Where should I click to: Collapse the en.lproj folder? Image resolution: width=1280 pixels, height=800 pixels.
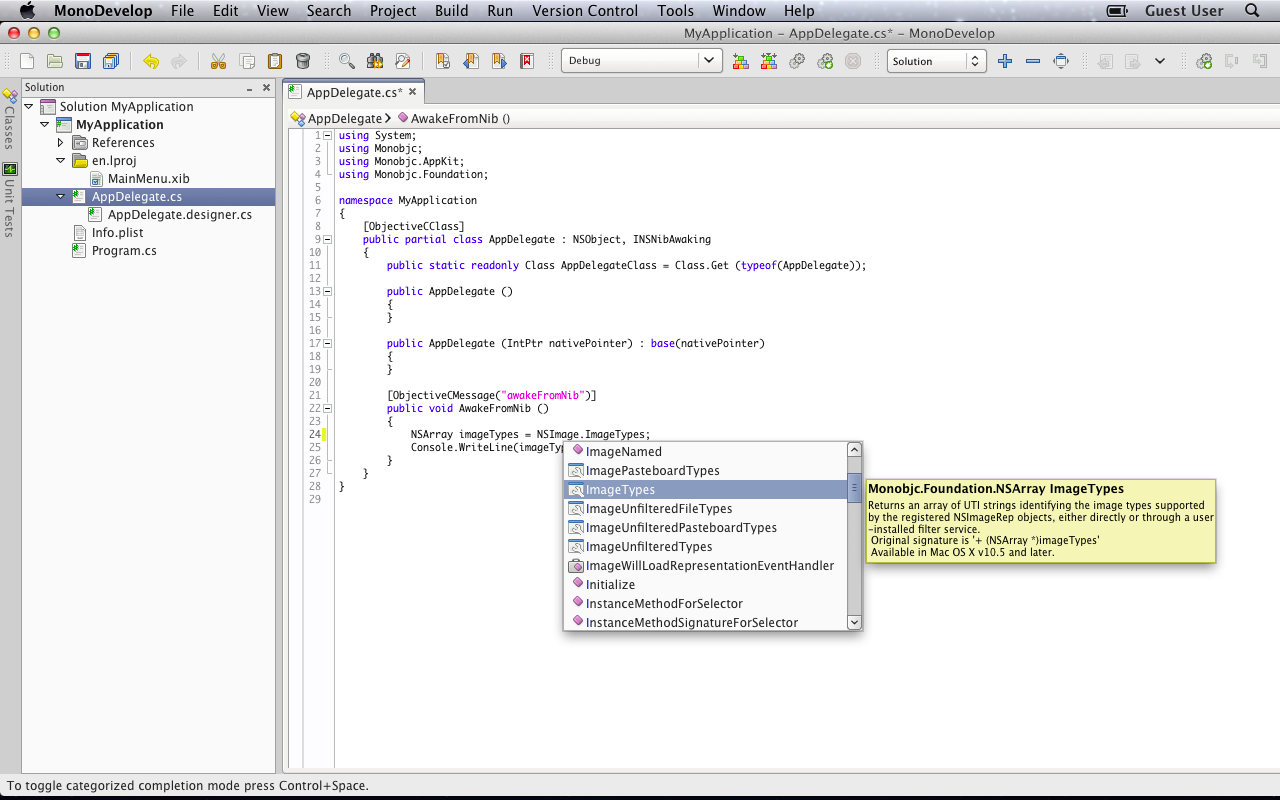(60, 161)
